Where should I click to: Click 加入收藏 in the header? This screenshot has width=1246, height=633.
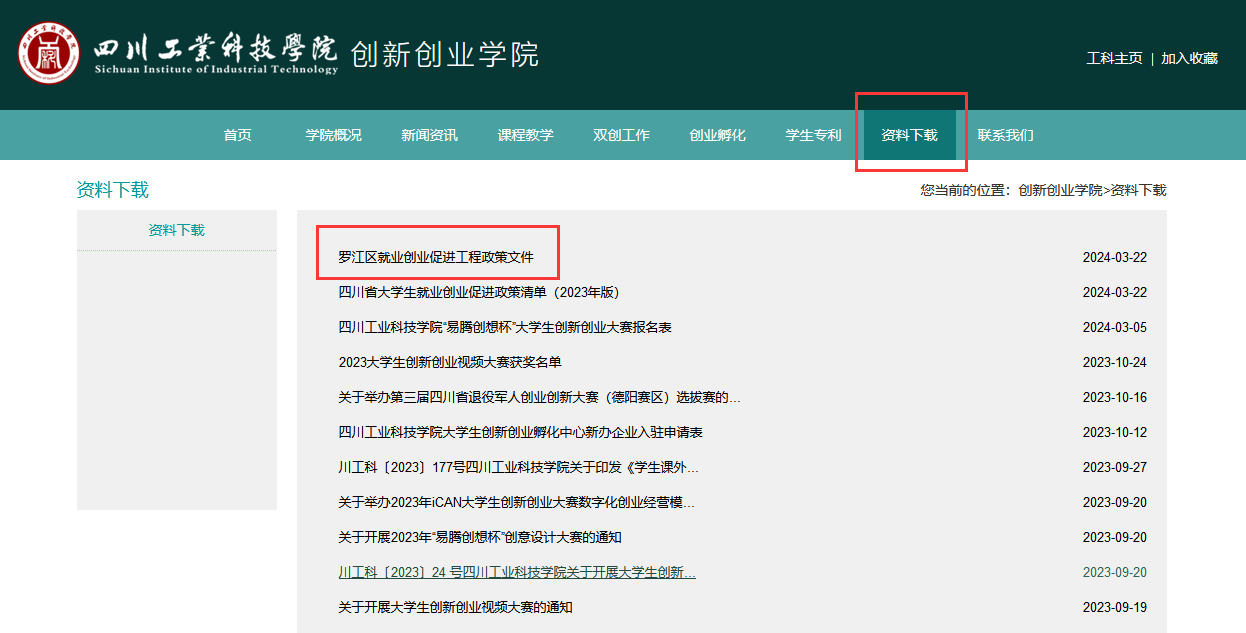point(1189,58)
